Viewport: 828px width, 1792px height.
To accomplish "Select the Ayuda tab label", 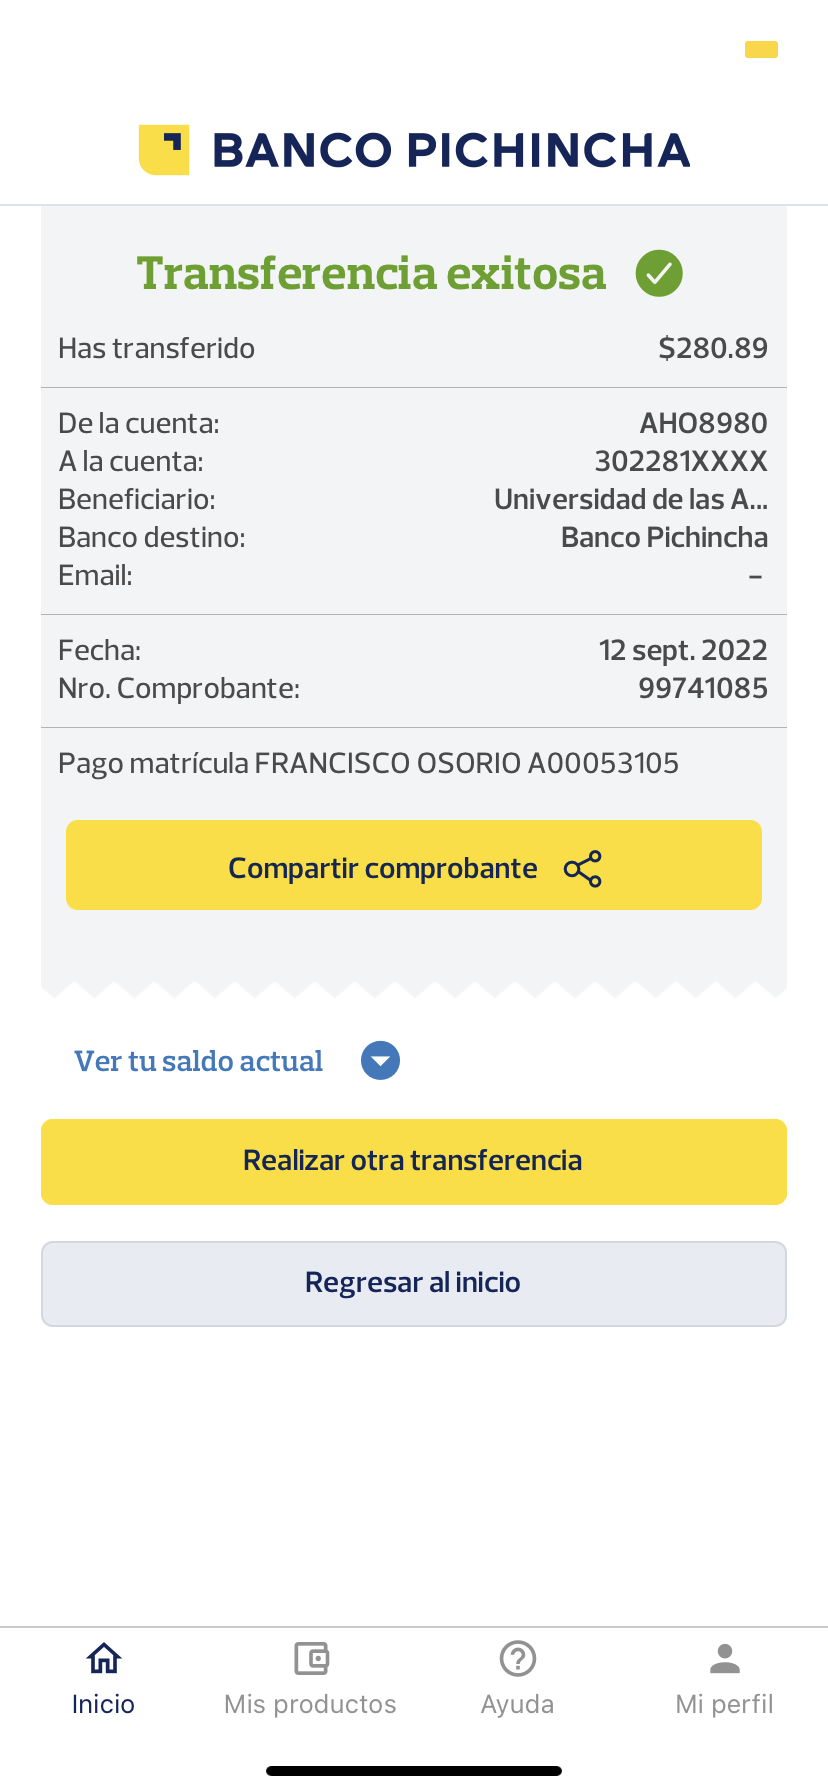I will pos(518,1704).
